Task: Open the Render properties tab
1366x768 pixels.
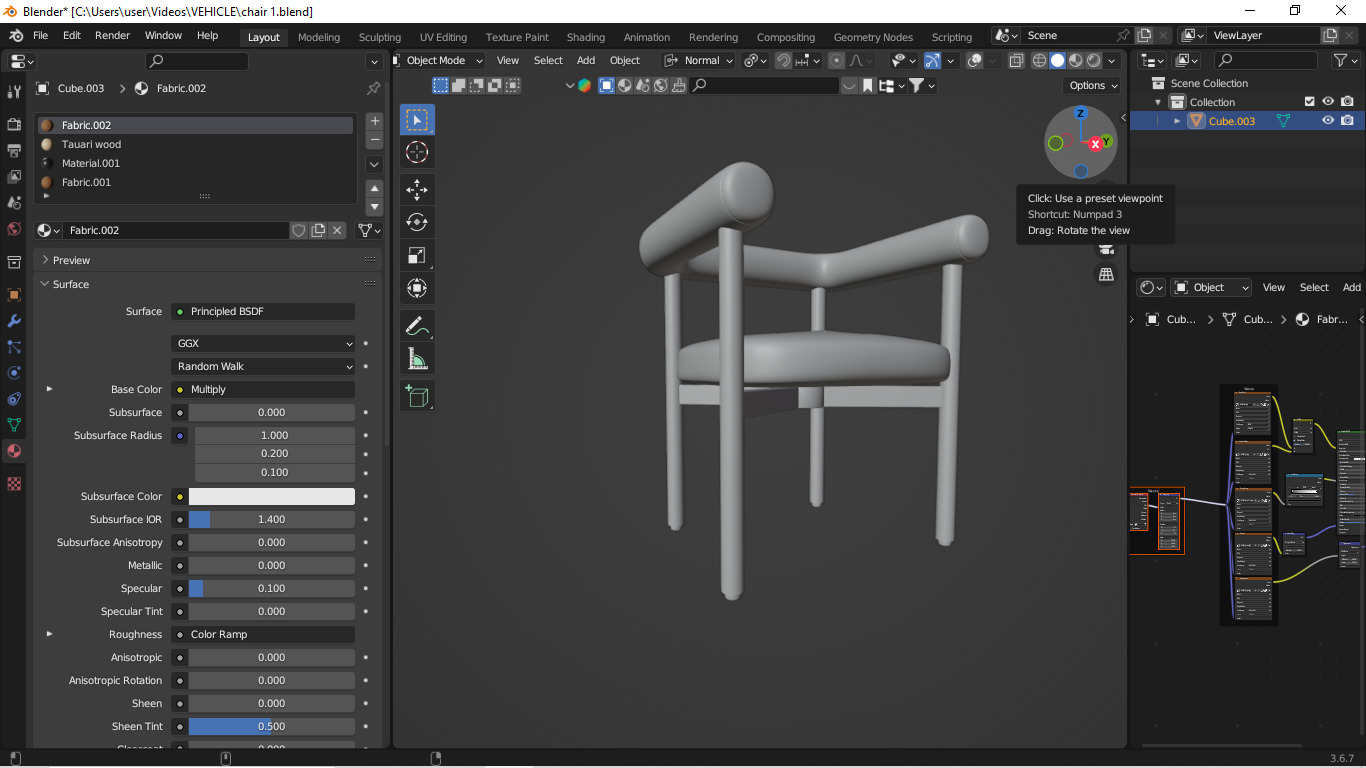Action: click(14, 125)
